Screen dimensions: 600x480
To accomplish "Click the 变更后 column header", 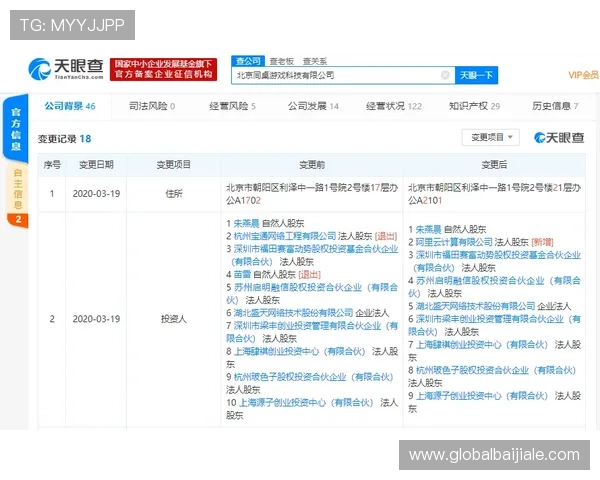I will tap(494, 165).
